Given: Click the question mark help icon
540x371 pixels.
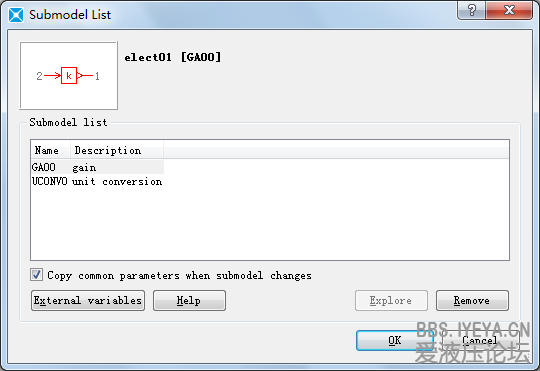Looking at the screenshot, I should (x=472, y=10).
